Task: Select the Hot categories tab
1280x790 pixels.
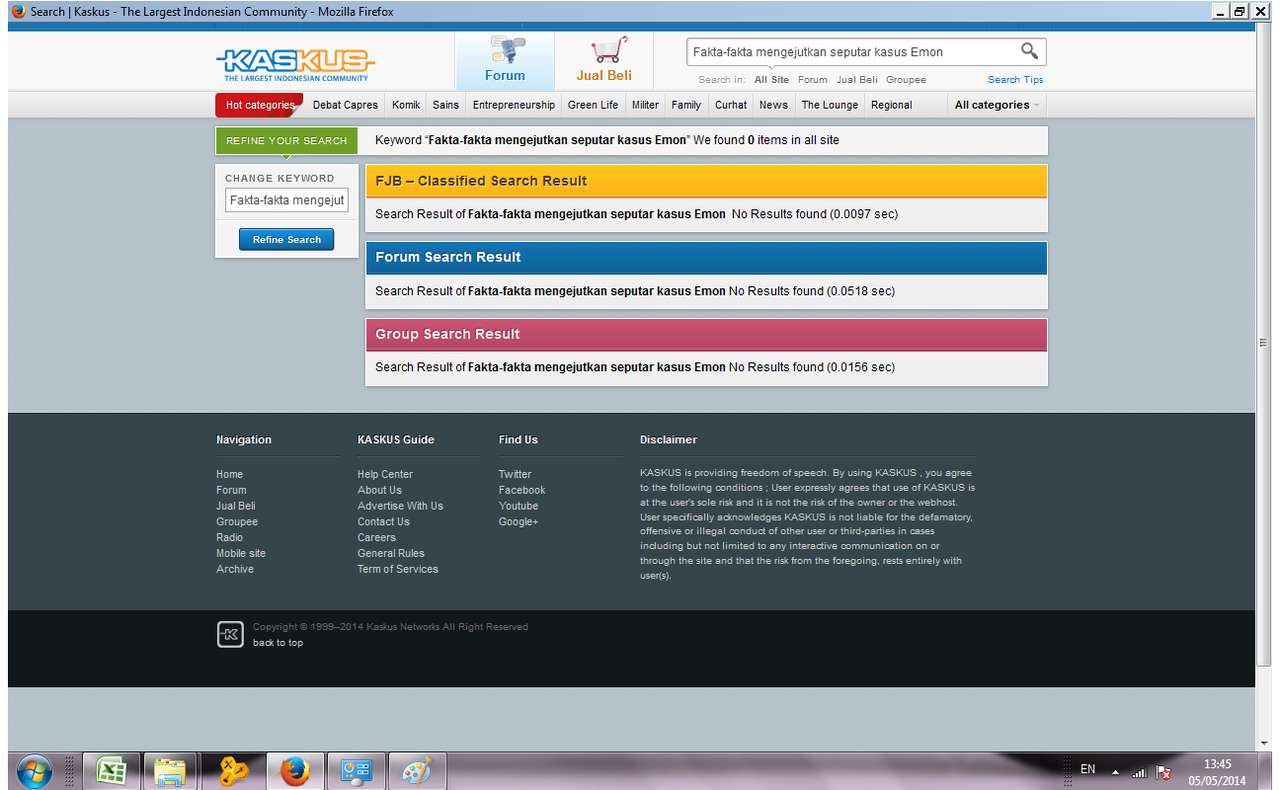Action: tap(259, 105)
